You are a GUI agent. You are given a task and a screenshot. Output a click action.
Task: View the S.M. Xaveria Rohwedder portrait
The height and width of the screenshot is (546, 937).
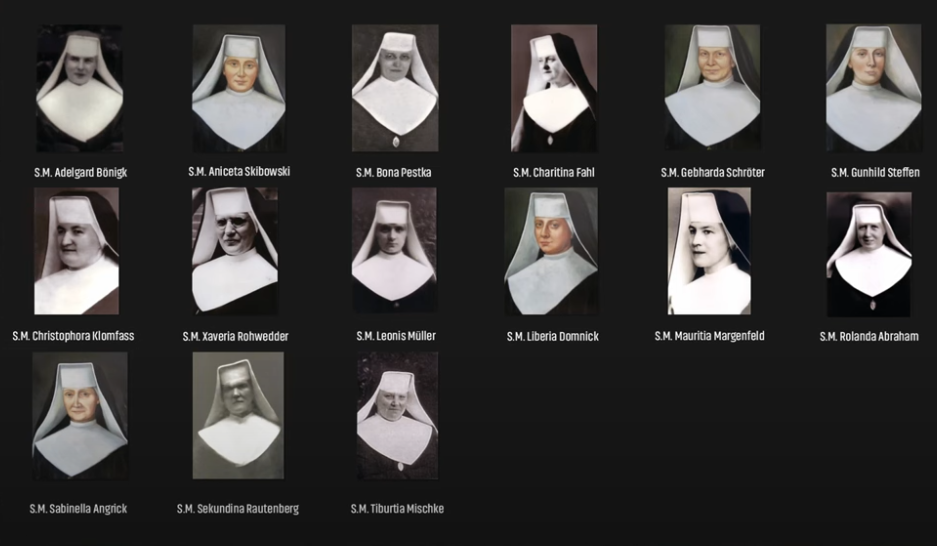point(235,251)
